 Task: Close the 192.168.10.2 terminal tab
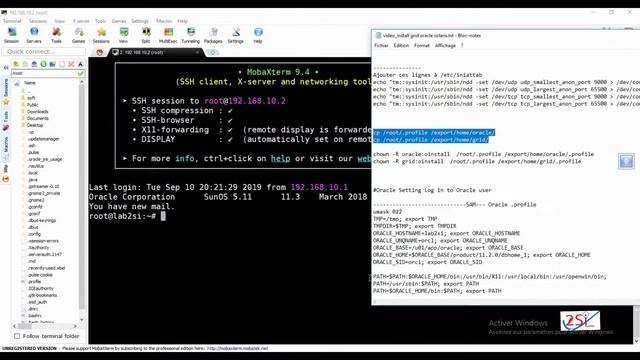click(197, 52)
